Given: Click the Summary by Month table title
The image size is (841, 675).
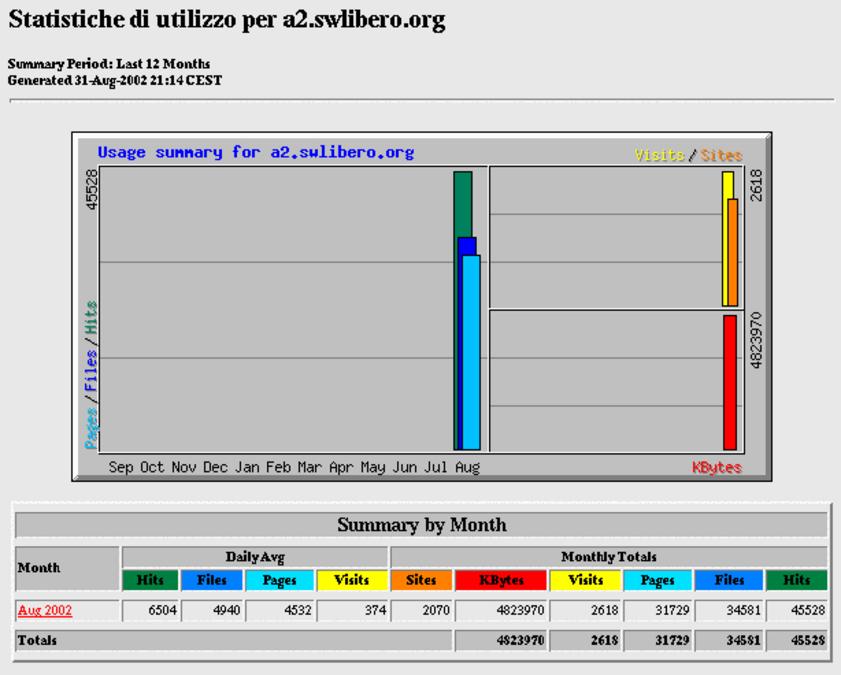Looking at the screenshot, I should [421, 525].
